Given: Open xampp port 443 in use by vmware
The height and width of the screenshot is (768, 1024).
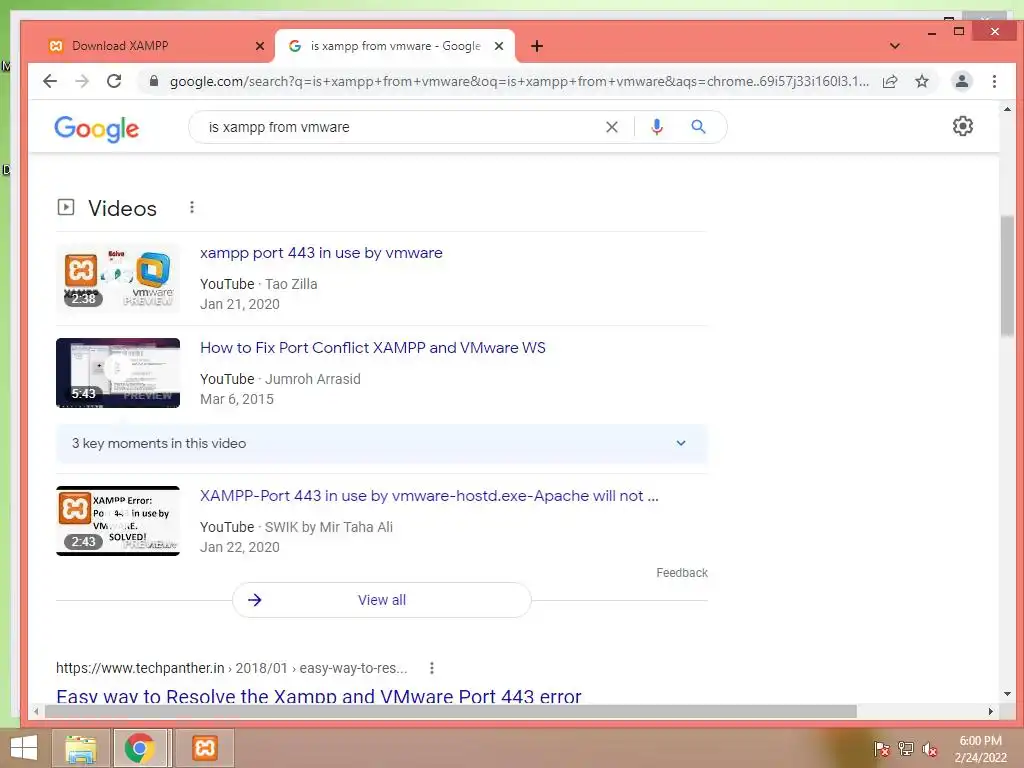Looking at the screenshot, I should tap(321, 253).
